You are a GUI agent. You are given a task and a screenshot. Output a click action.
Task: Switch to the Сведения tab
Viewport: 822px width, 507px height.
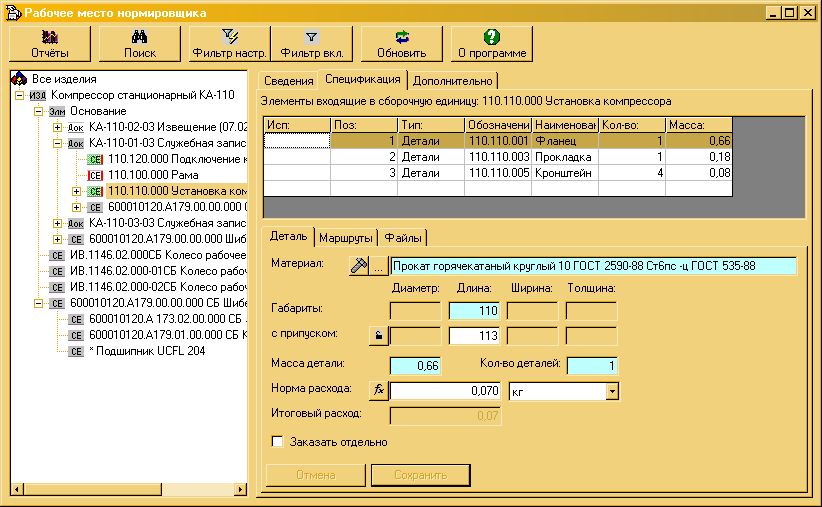point(288,81)
